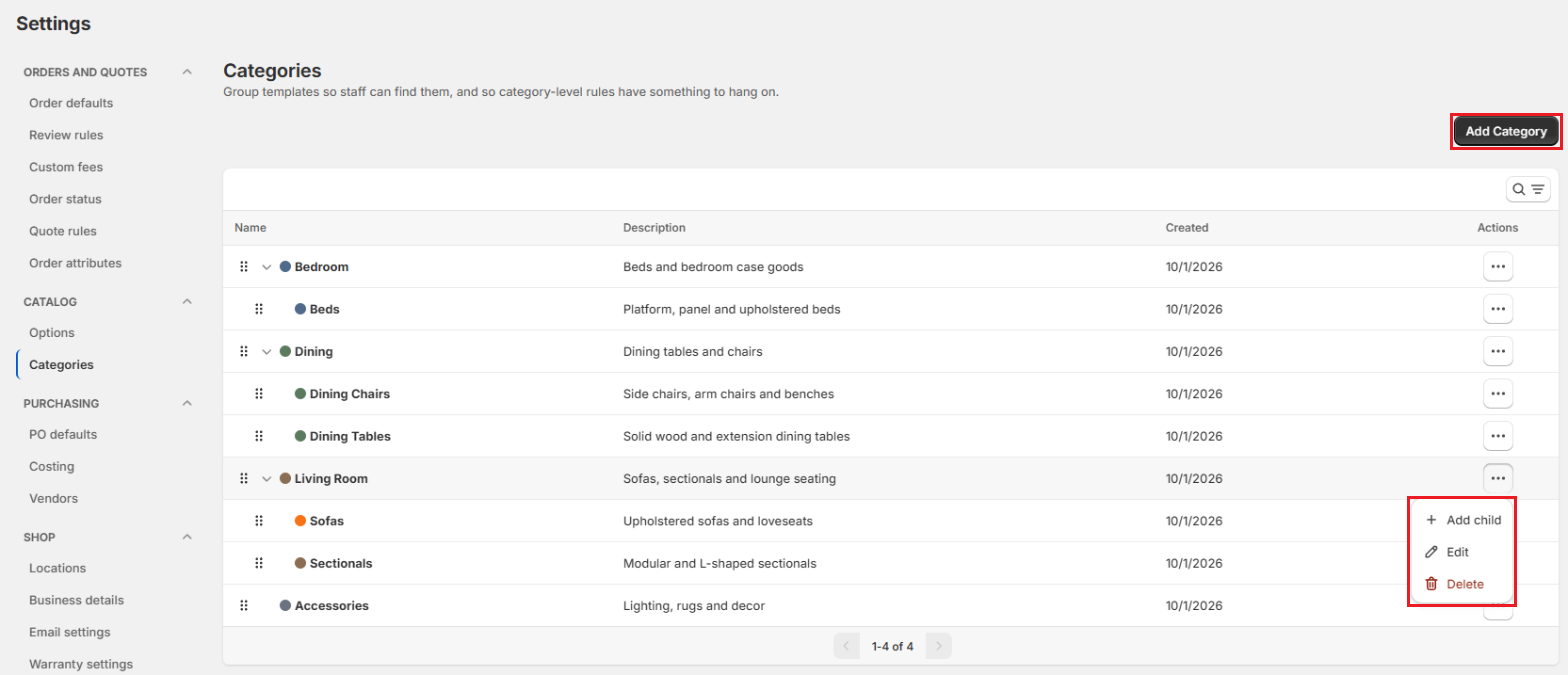The height and width of the screenshot is (675, 1568).
Task: Open Review rules settings
Action: tap(66, 135)
